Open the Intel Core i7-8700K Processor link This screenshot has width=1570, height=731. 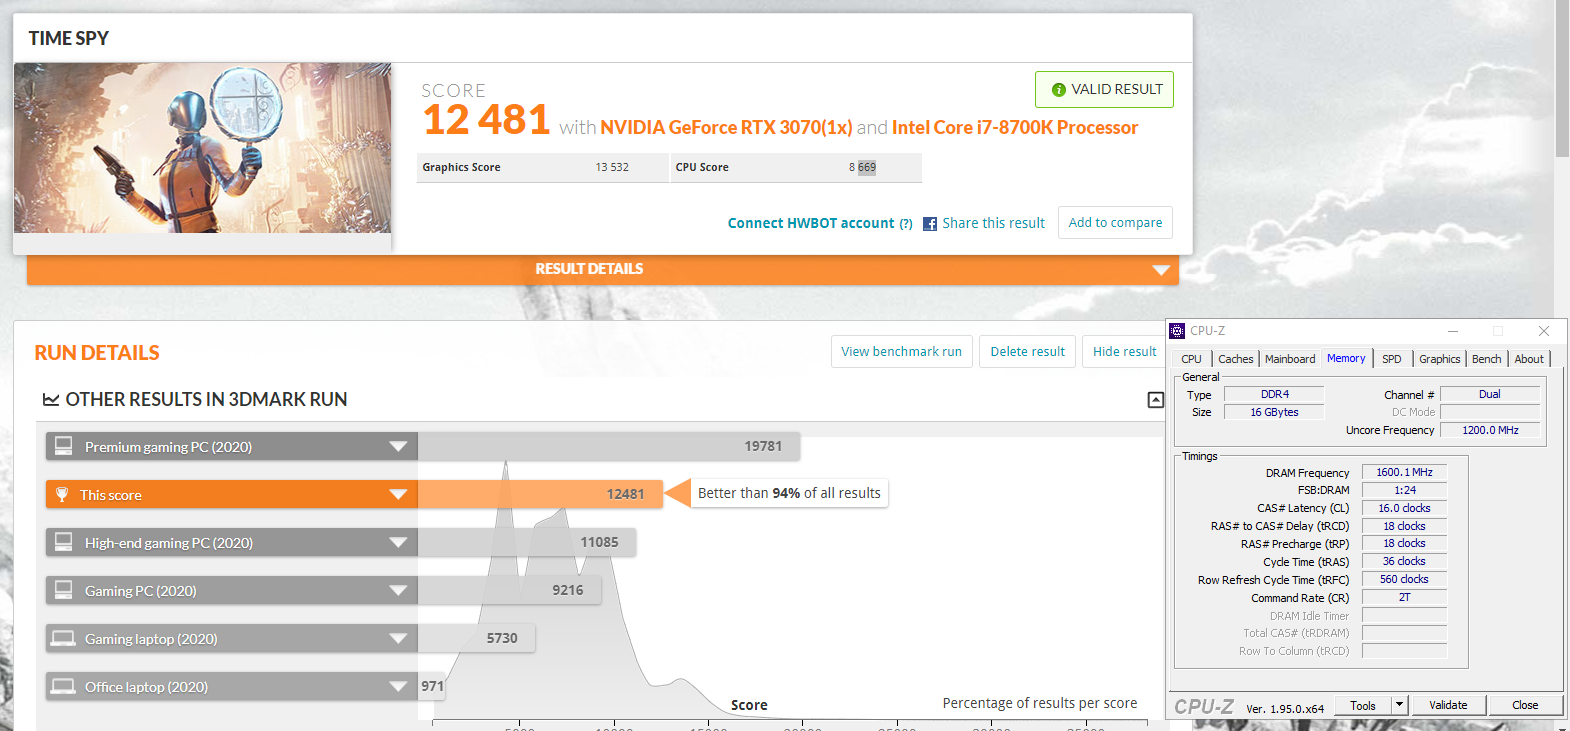pos(1015,128)
